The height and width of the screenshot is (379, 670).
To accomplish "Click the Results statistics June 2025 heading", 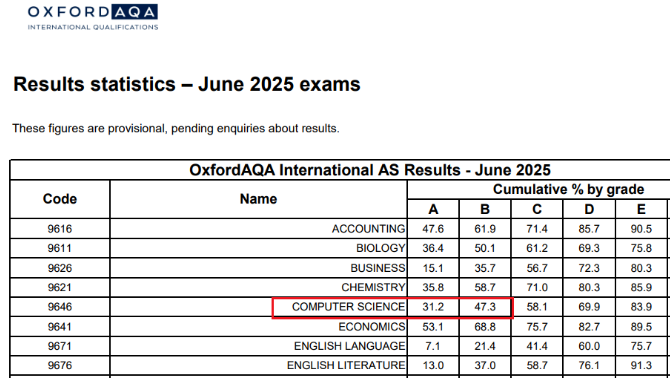I will [x=187, y=84].
